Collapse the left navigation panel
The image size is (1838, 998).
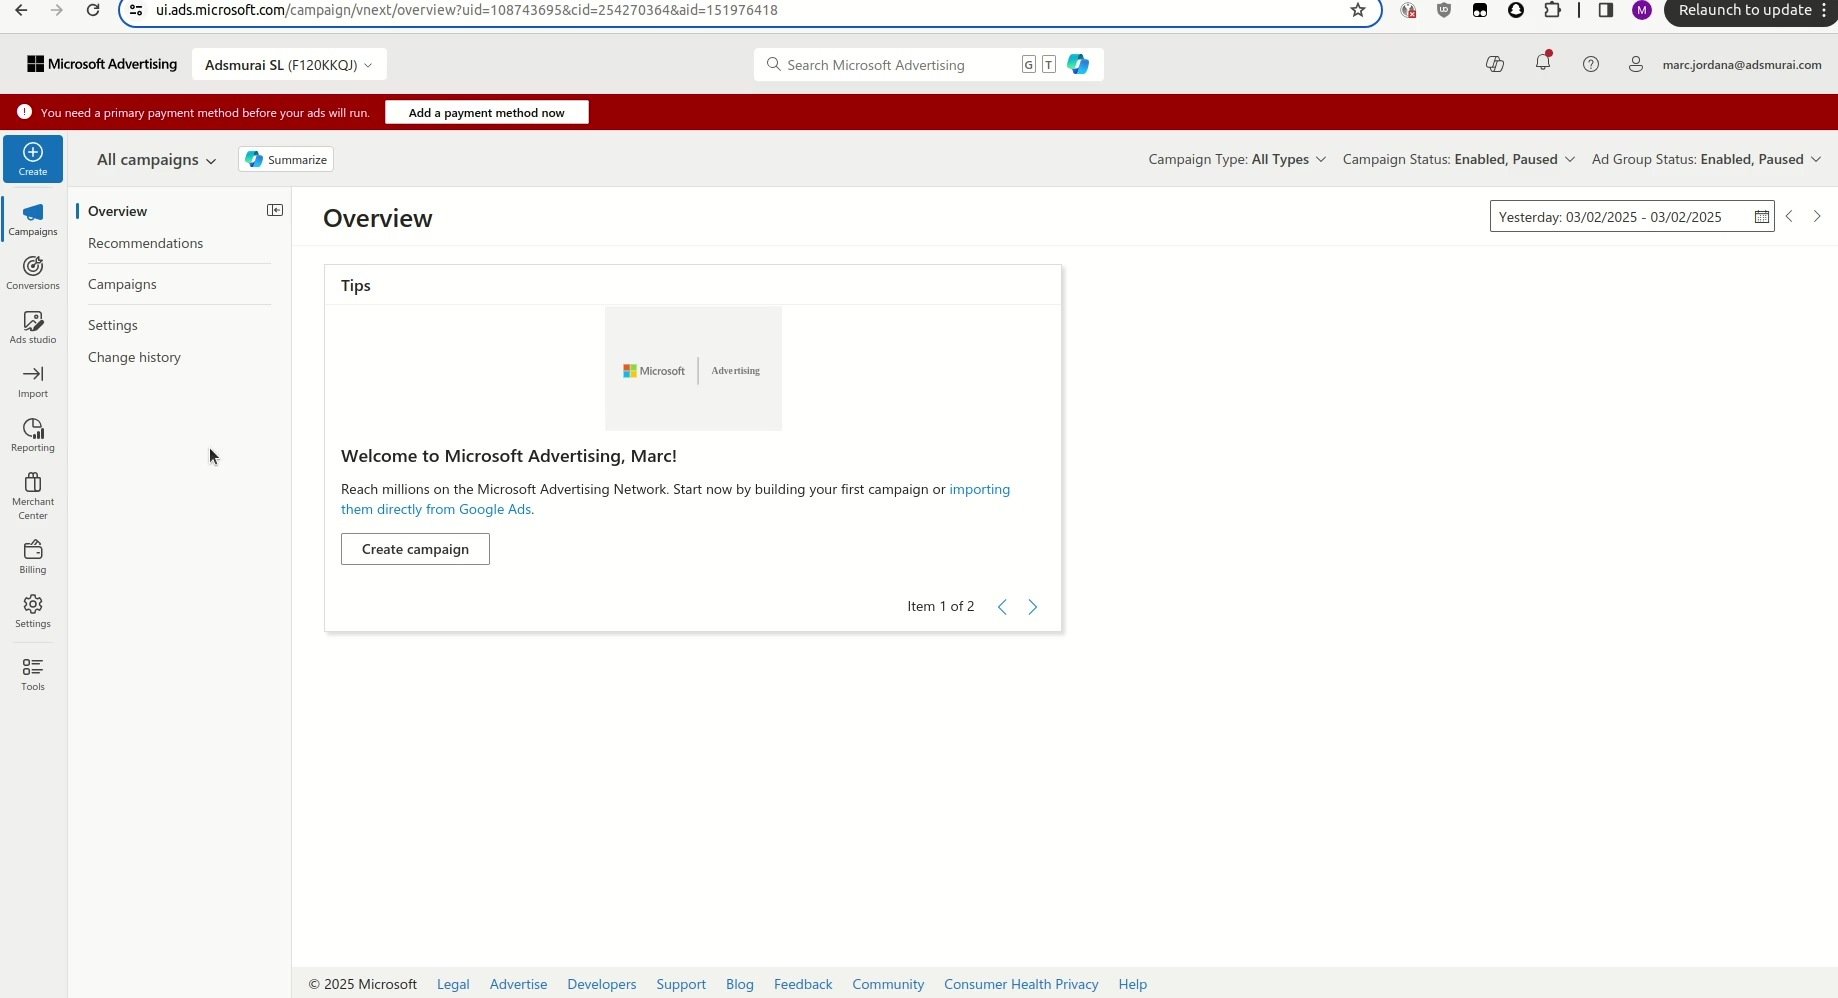pyautogui.click(x=275, y=210)
